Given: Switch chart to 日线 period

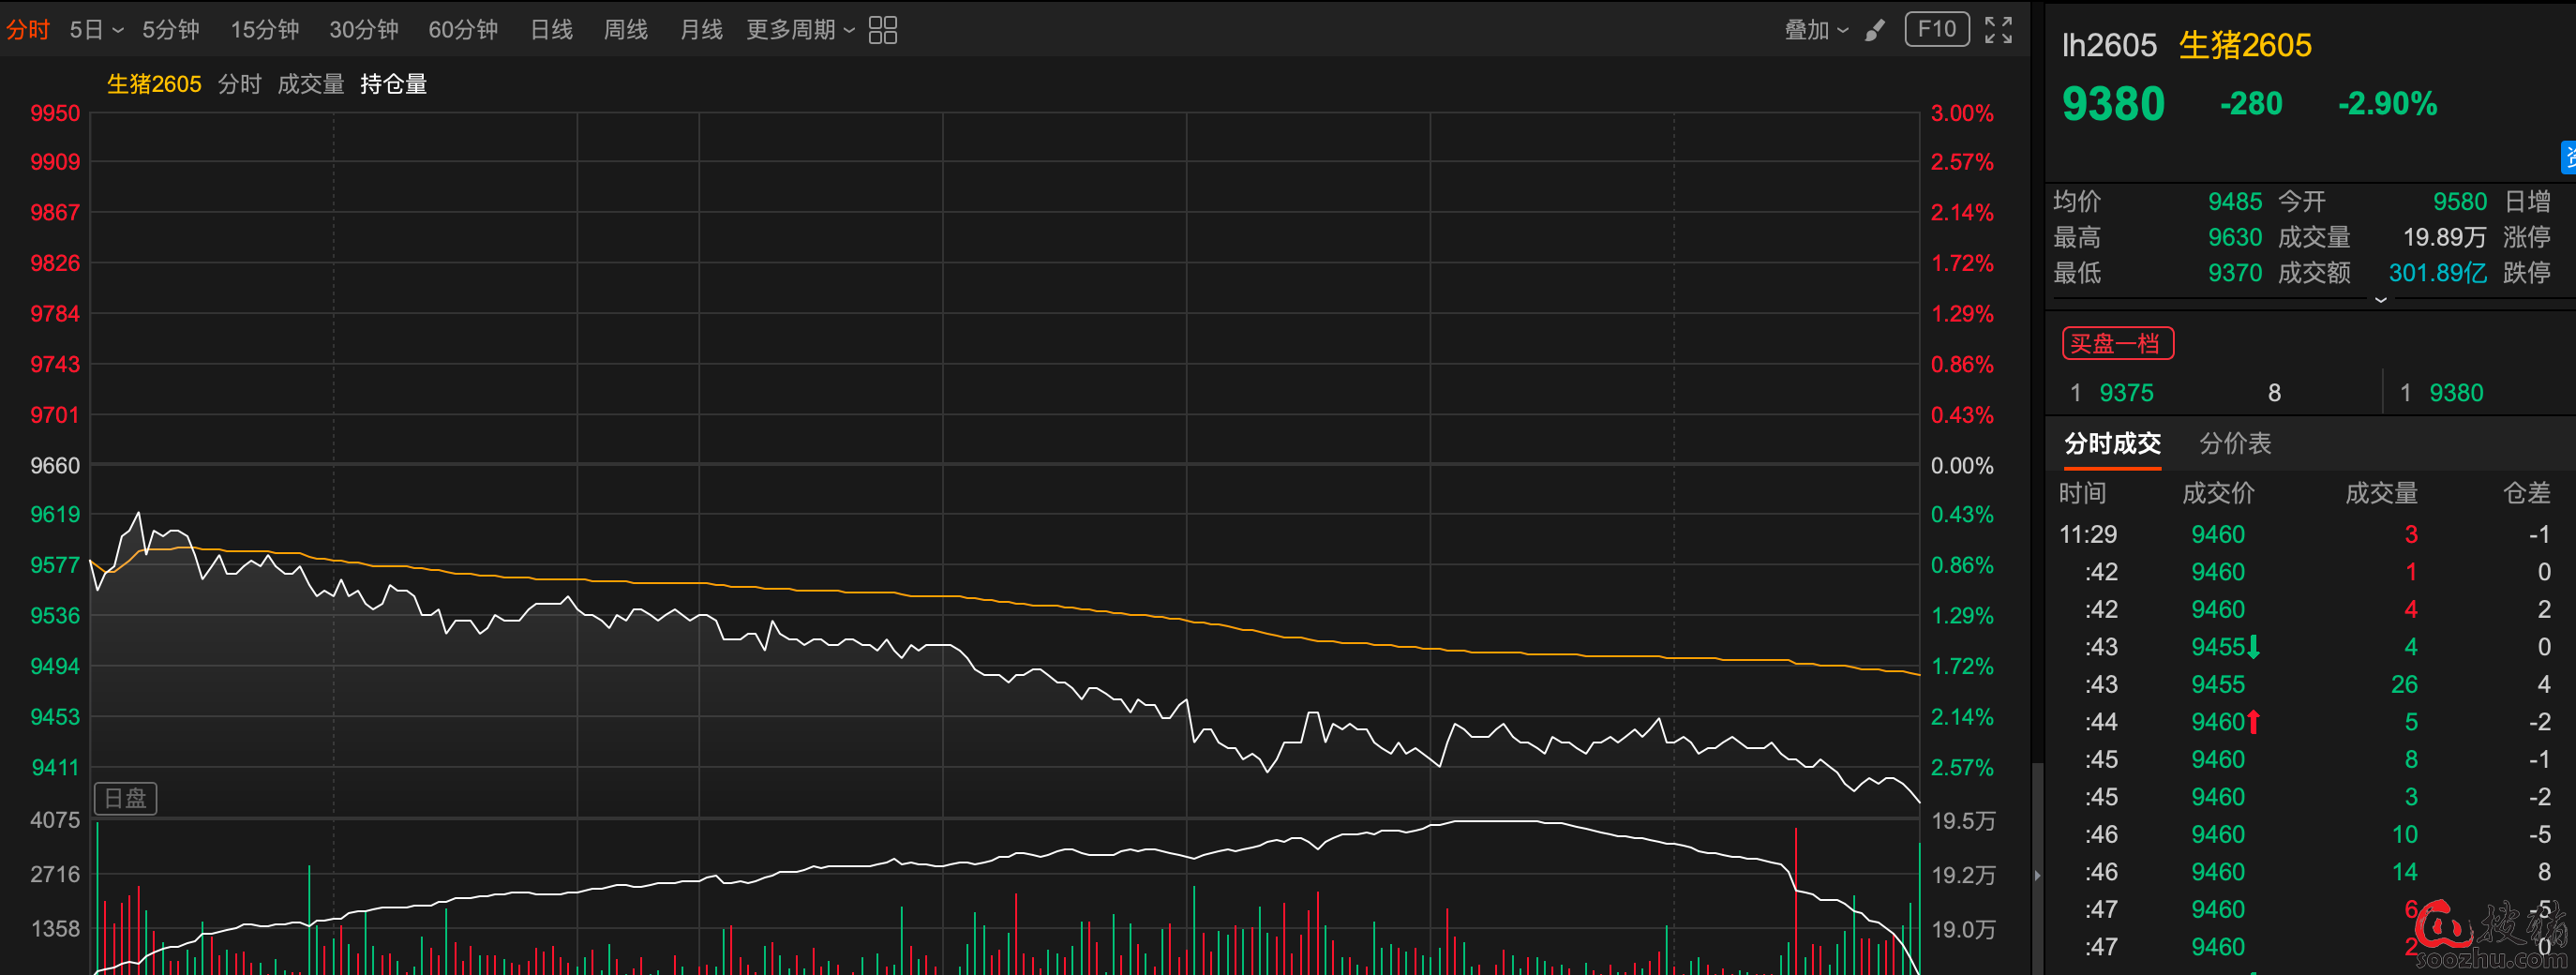Looking at the screenshot, I should (551, 30).
